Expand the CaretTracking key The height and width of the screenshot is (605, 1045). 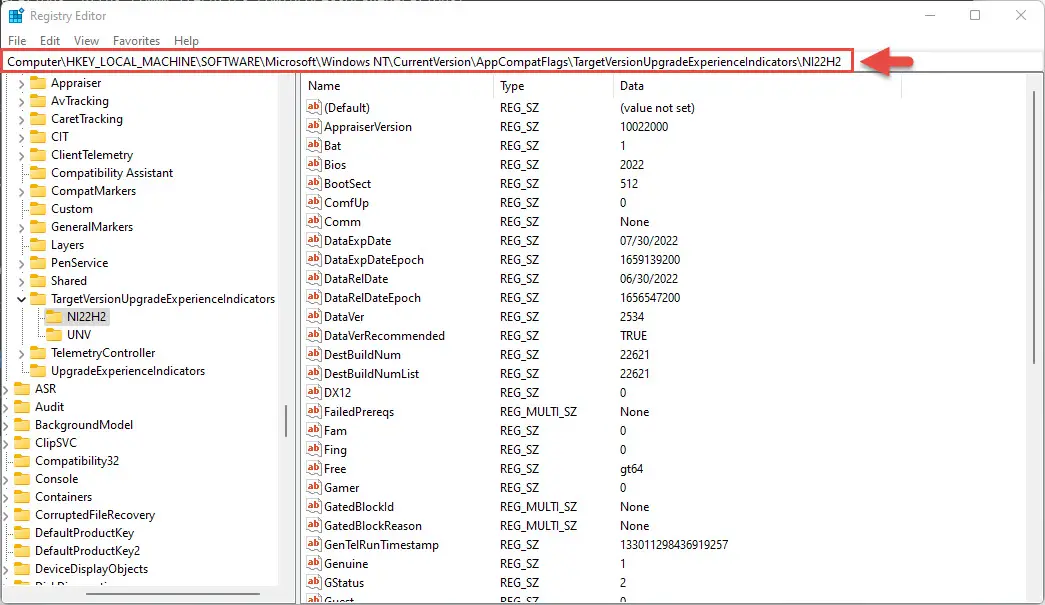(x=21, y=119)
